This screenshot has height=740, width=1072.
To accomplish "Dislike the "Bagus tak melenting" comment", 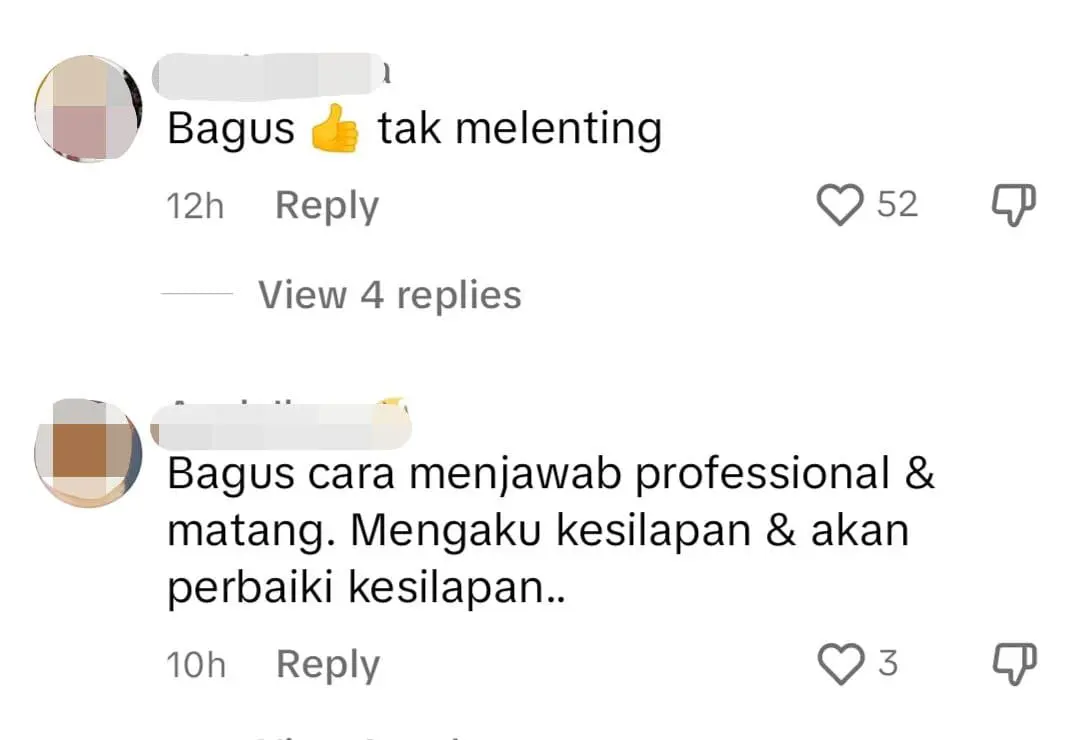I will coord(1014,204).
